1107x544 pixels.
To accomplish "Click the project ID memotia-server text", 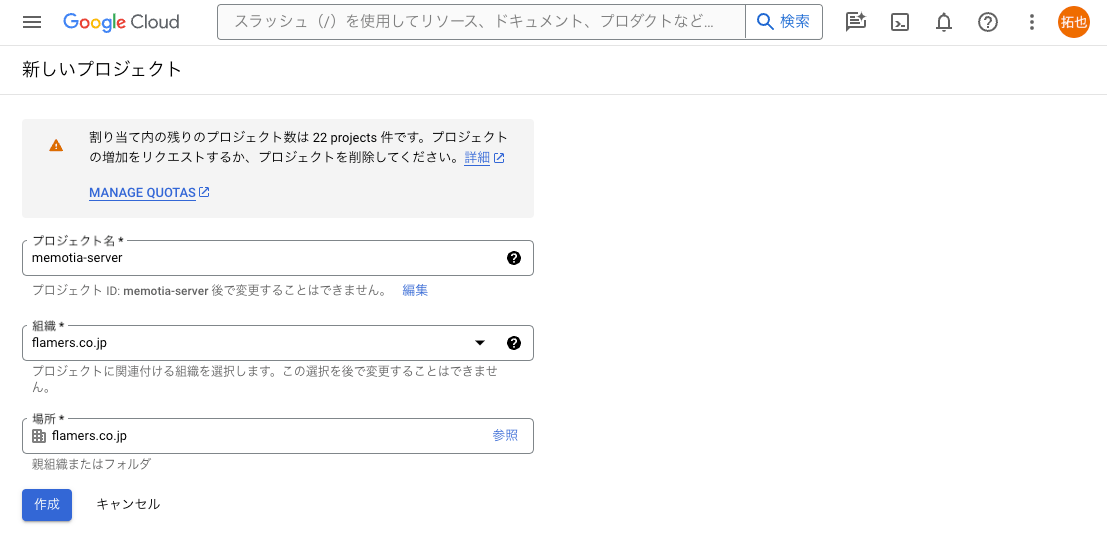I will coord(166,290).
